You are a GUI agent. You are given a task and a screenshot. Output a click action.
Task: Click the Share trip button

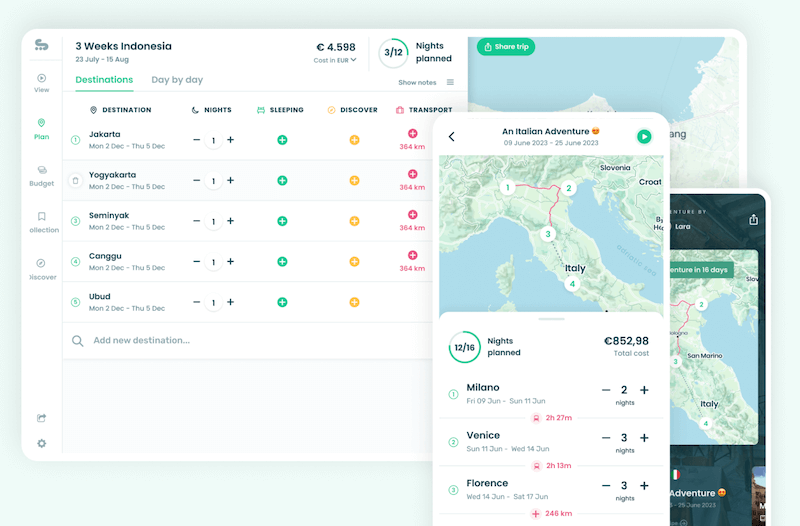506,46
